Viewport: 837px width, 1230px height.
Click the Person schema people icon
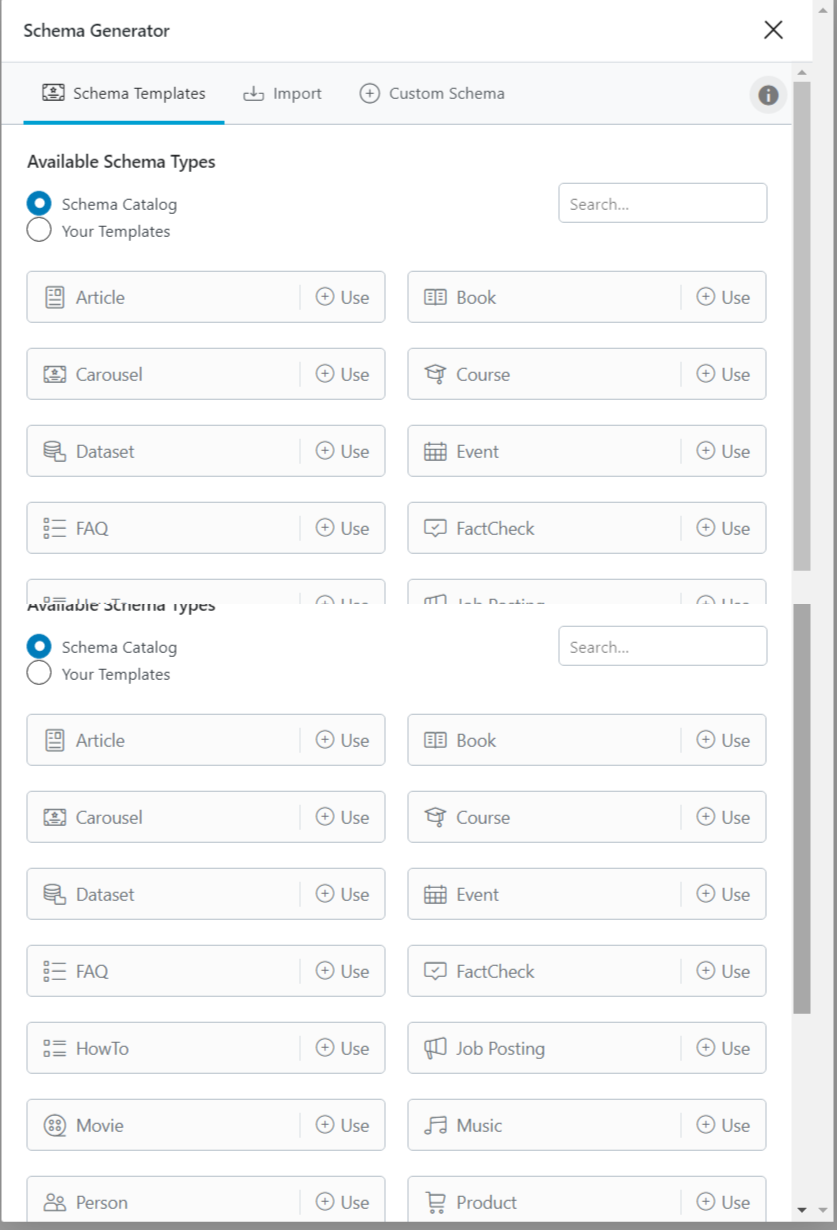(55, 1202)
